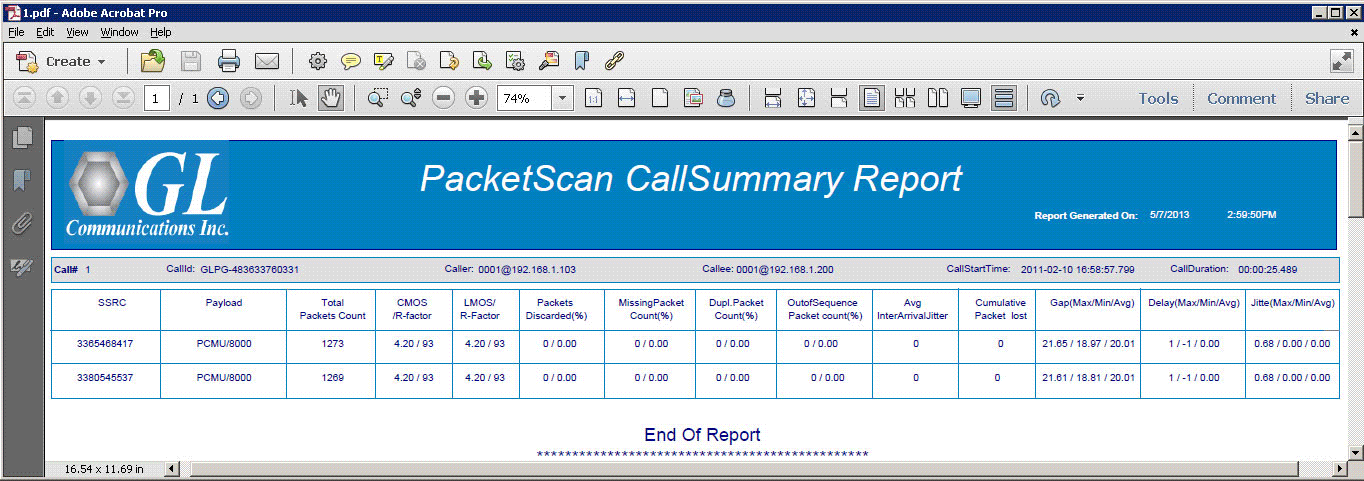
Task: Open the gear preferences icon
Action: point(318,61)
